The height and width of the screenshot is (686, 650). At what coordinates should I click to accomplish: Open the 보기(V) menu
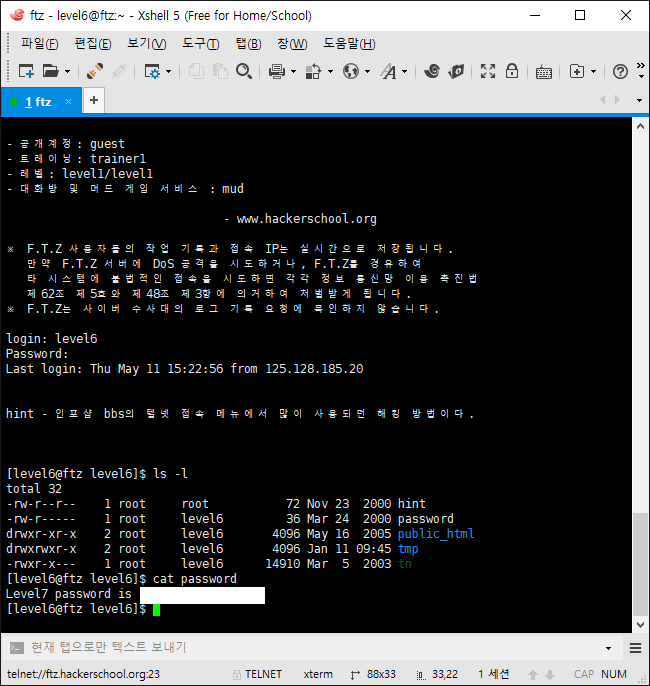147,43
